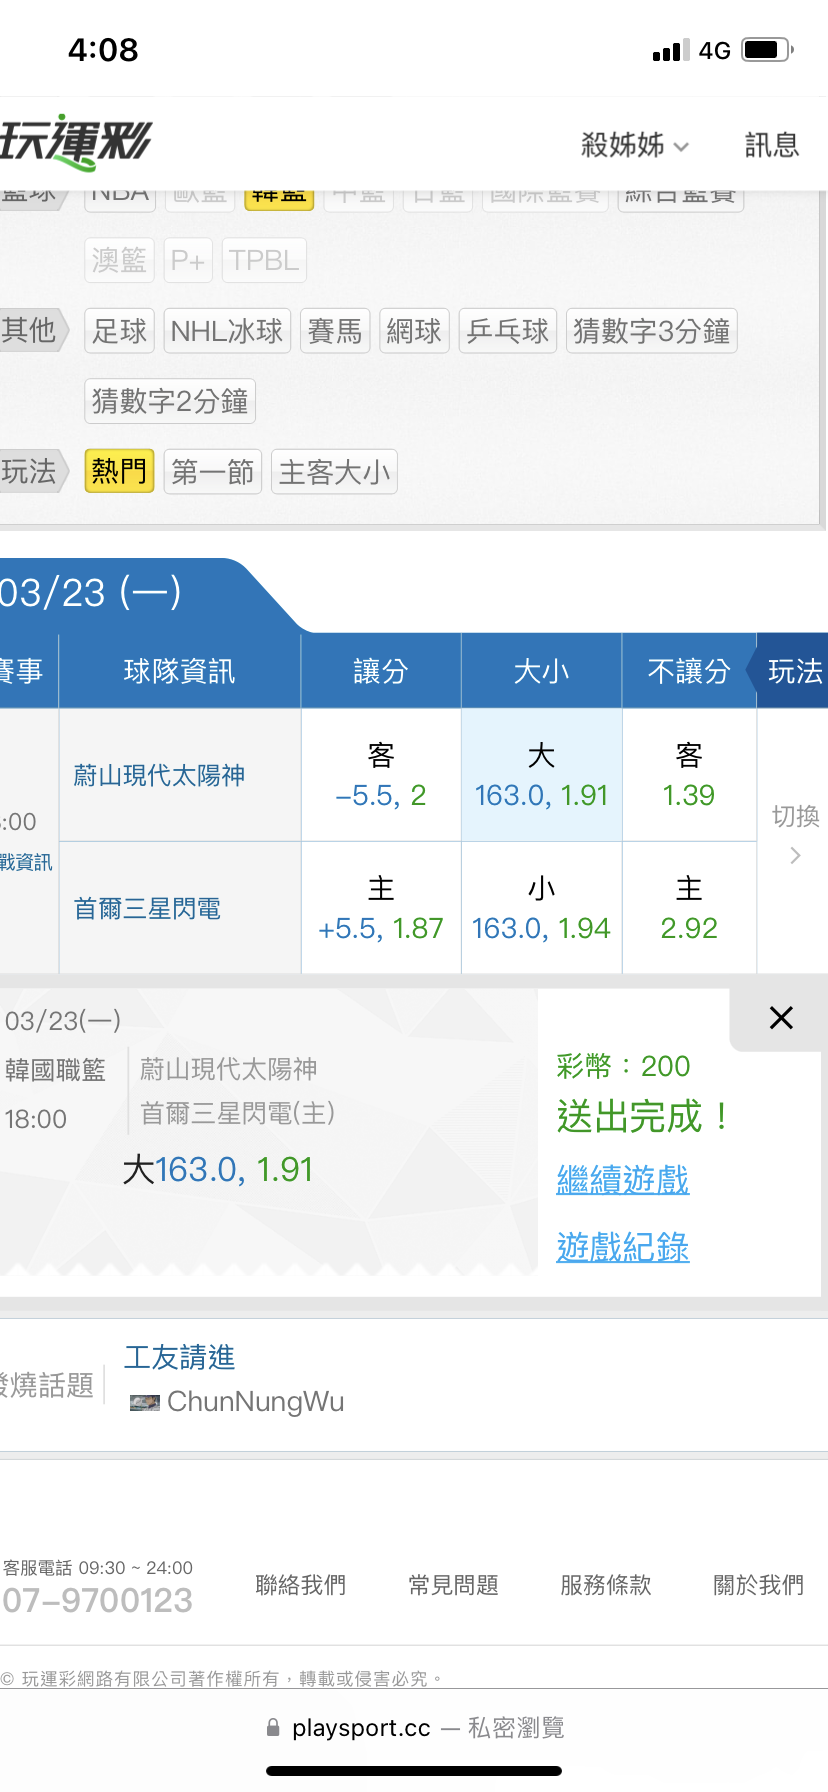The width and height of the screenshot is (828, 1792).
Task: Close the bet slip with X
Action: click(781, 1018)
